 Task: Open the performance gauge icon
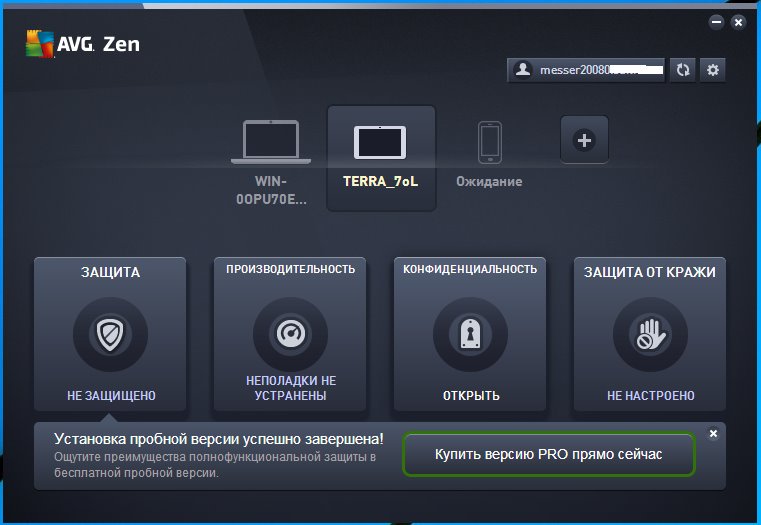290,334
